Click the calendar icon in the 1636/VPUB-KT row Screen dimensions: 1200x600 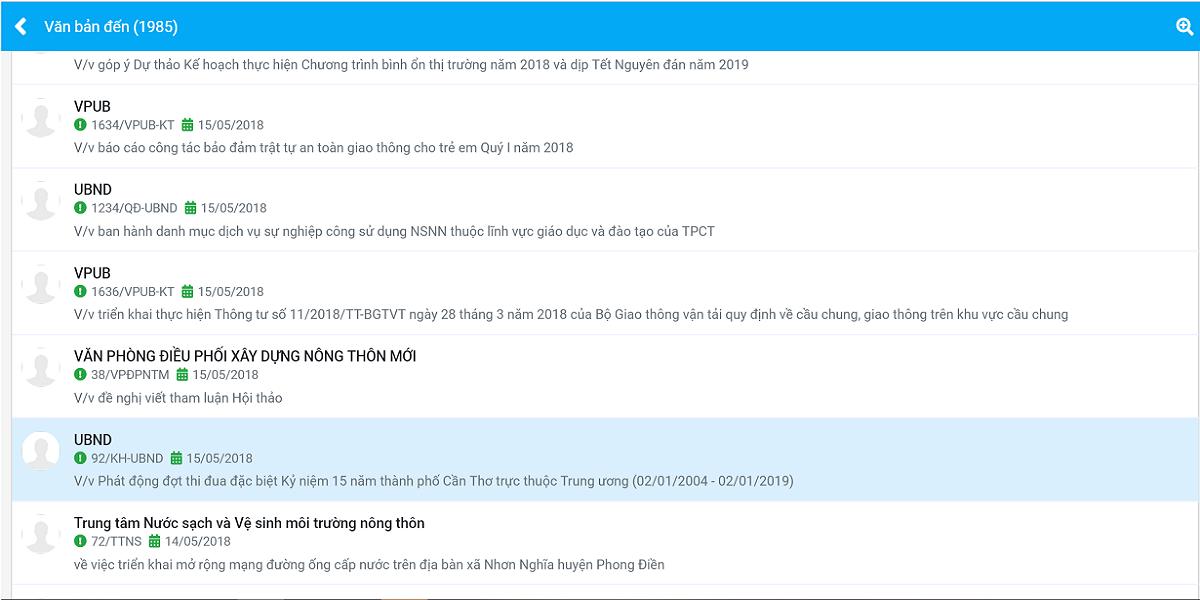click(187, 292)
